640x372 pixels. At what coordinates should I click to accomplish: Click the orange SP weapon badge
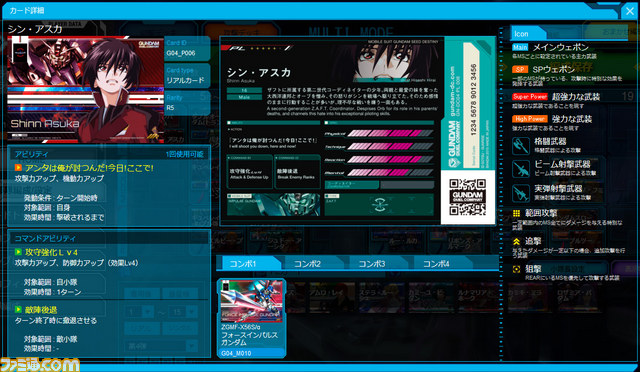pos(520,69)
